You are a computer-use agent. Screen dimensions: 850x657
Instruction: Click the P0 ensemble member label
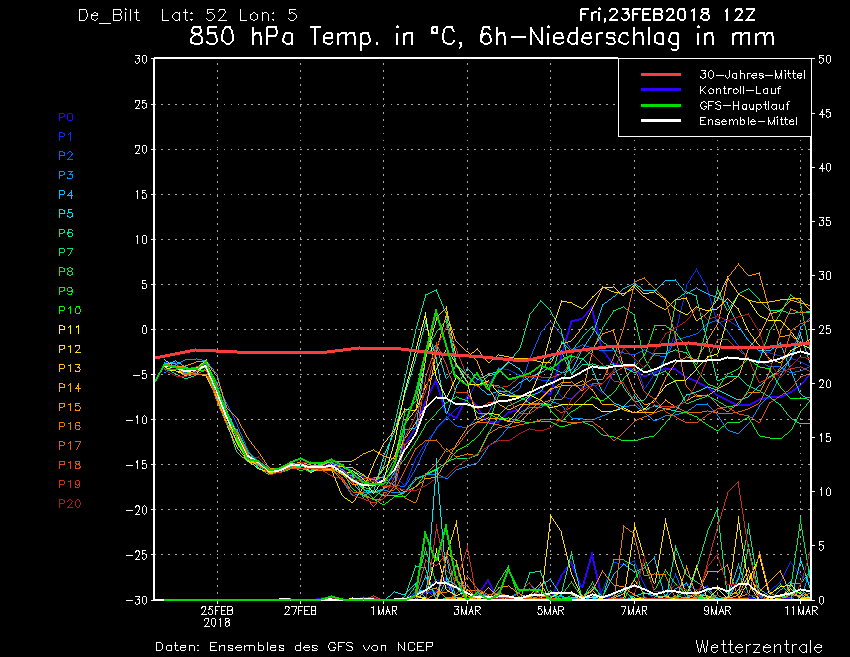[66, 117]
